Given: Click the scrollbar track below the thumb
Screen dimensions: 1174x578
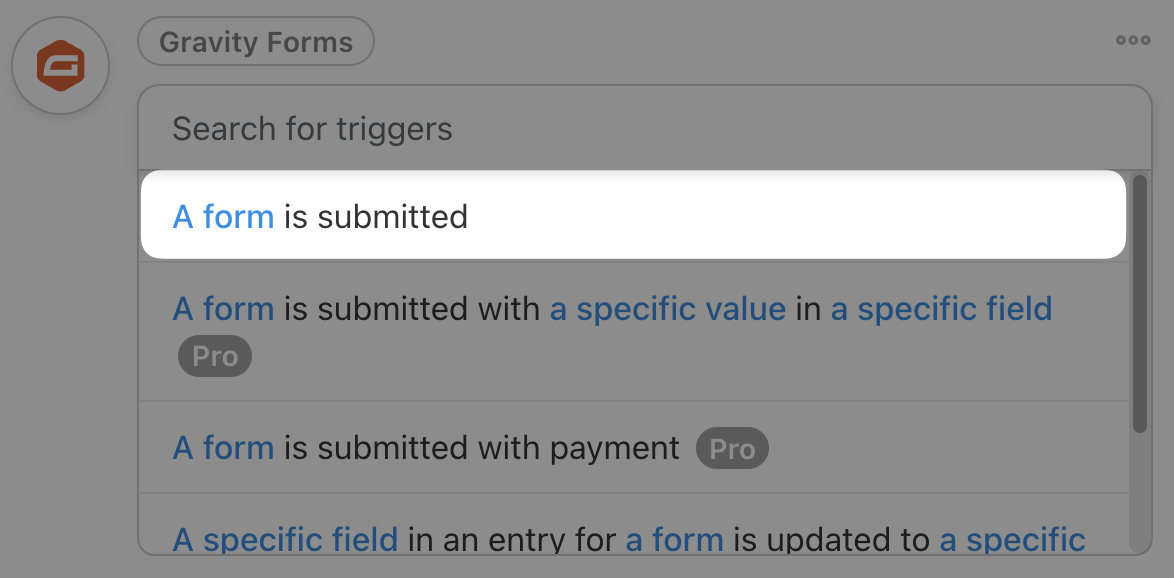Looking at the screenshot, I should tap(1139, 492).
